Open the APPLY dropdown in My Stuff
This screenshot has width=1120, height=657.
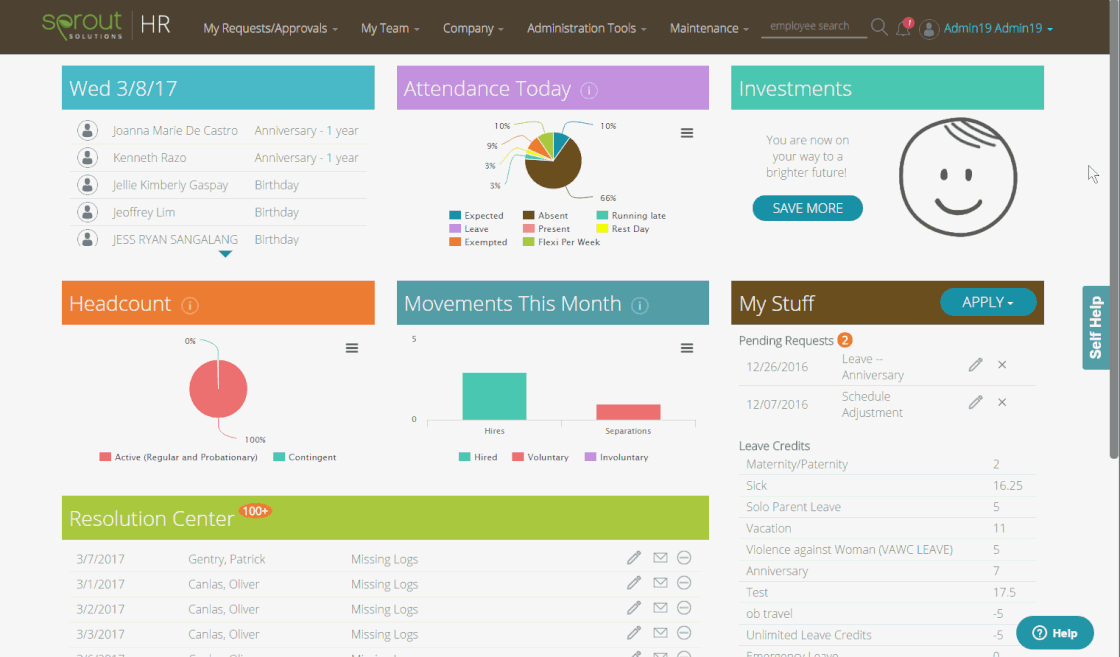click(x=988, y=301)
